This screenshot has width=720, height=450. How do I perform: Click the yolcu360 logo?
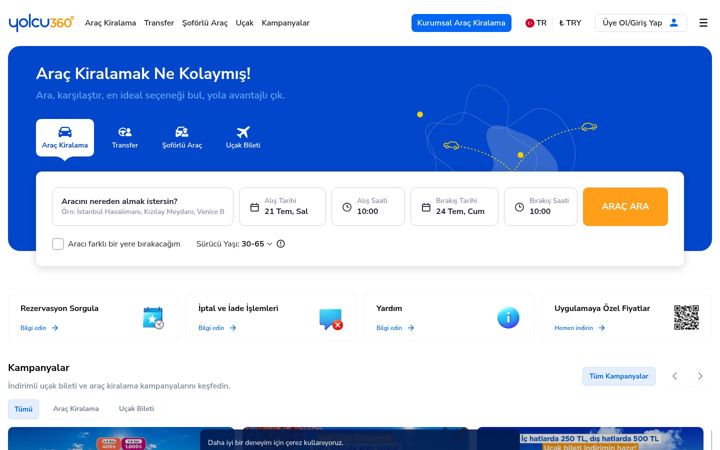[x=41, y=23]
